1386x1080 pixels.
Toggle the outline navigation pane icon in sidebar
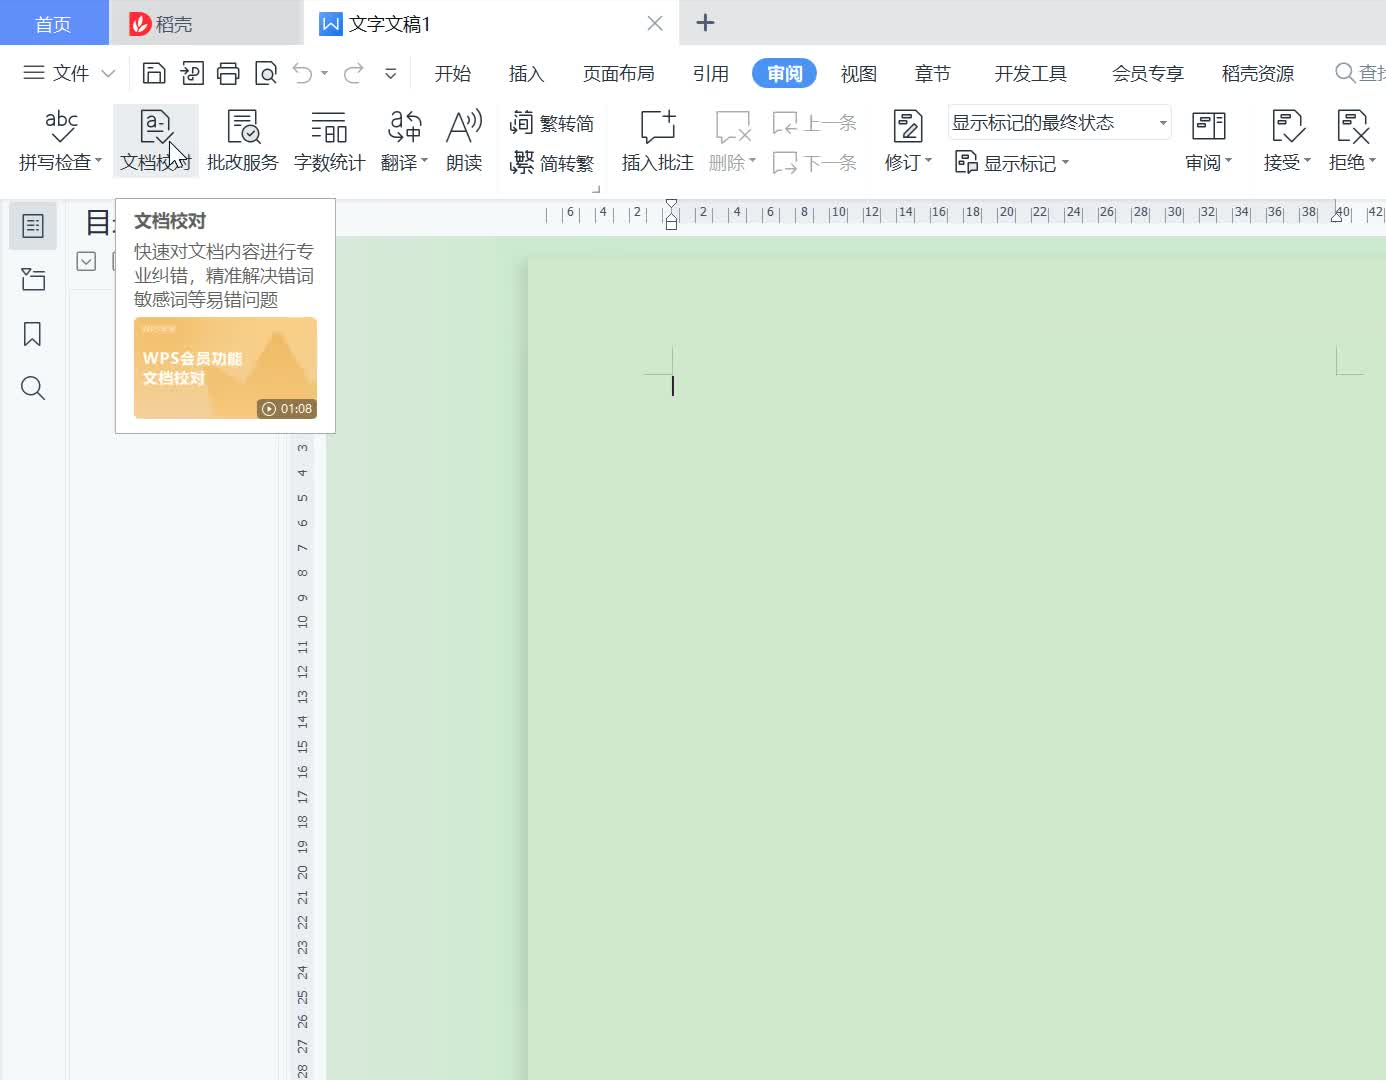[x=33, y=226]
